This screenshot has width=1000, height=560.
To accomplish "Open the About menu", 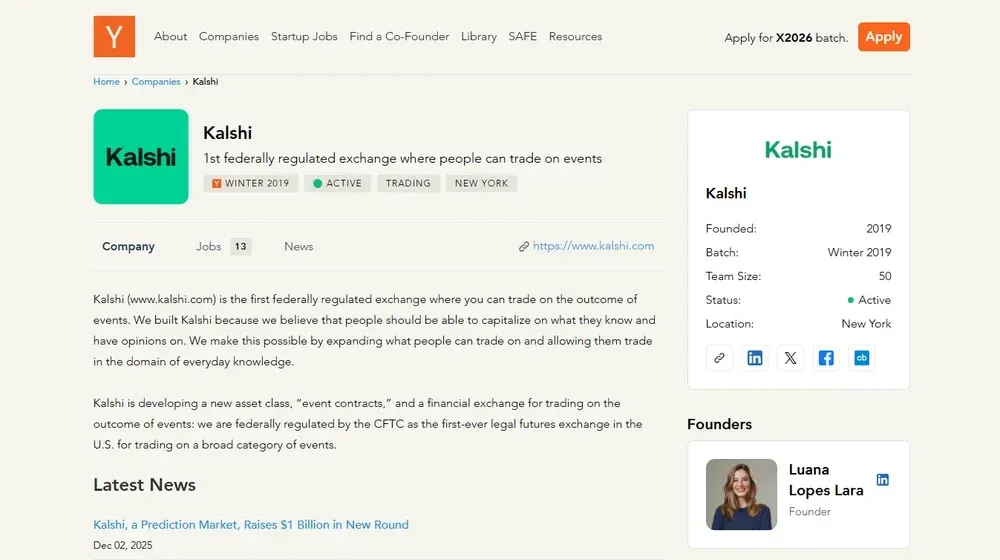I will tap(170, 36).
